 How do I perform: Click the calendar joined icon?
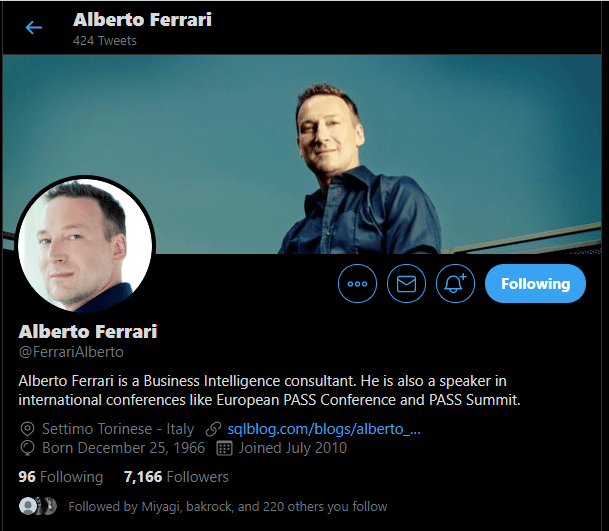pos(224,448)
